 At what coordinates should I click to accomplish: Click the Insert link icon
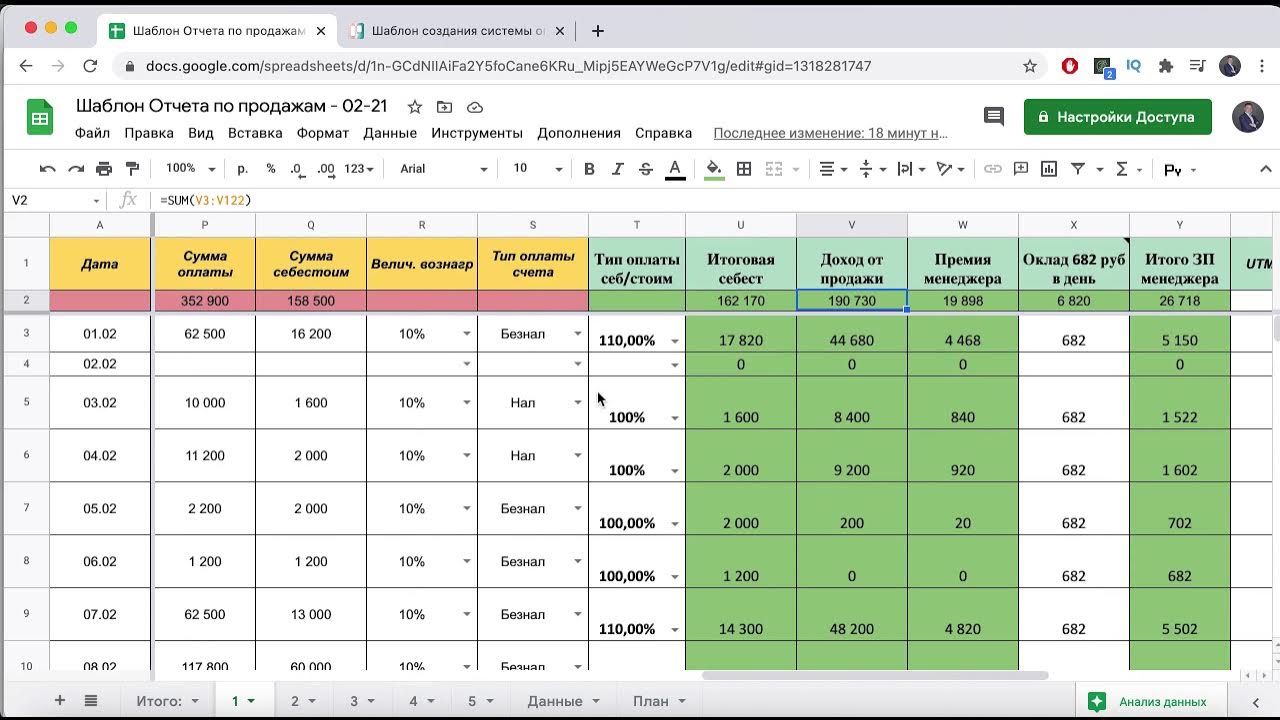coord(992,169)
